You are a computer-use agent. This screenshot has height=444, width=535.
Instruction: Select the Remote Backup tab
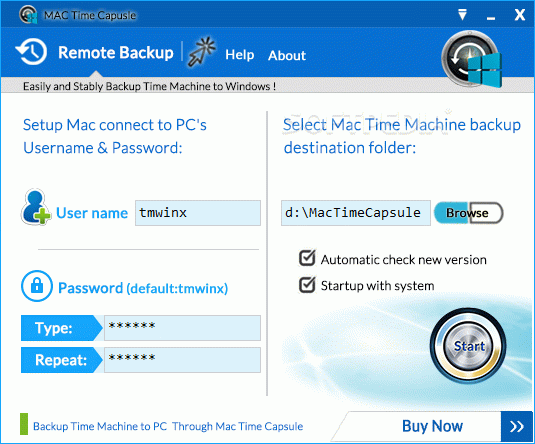[116, 53]
